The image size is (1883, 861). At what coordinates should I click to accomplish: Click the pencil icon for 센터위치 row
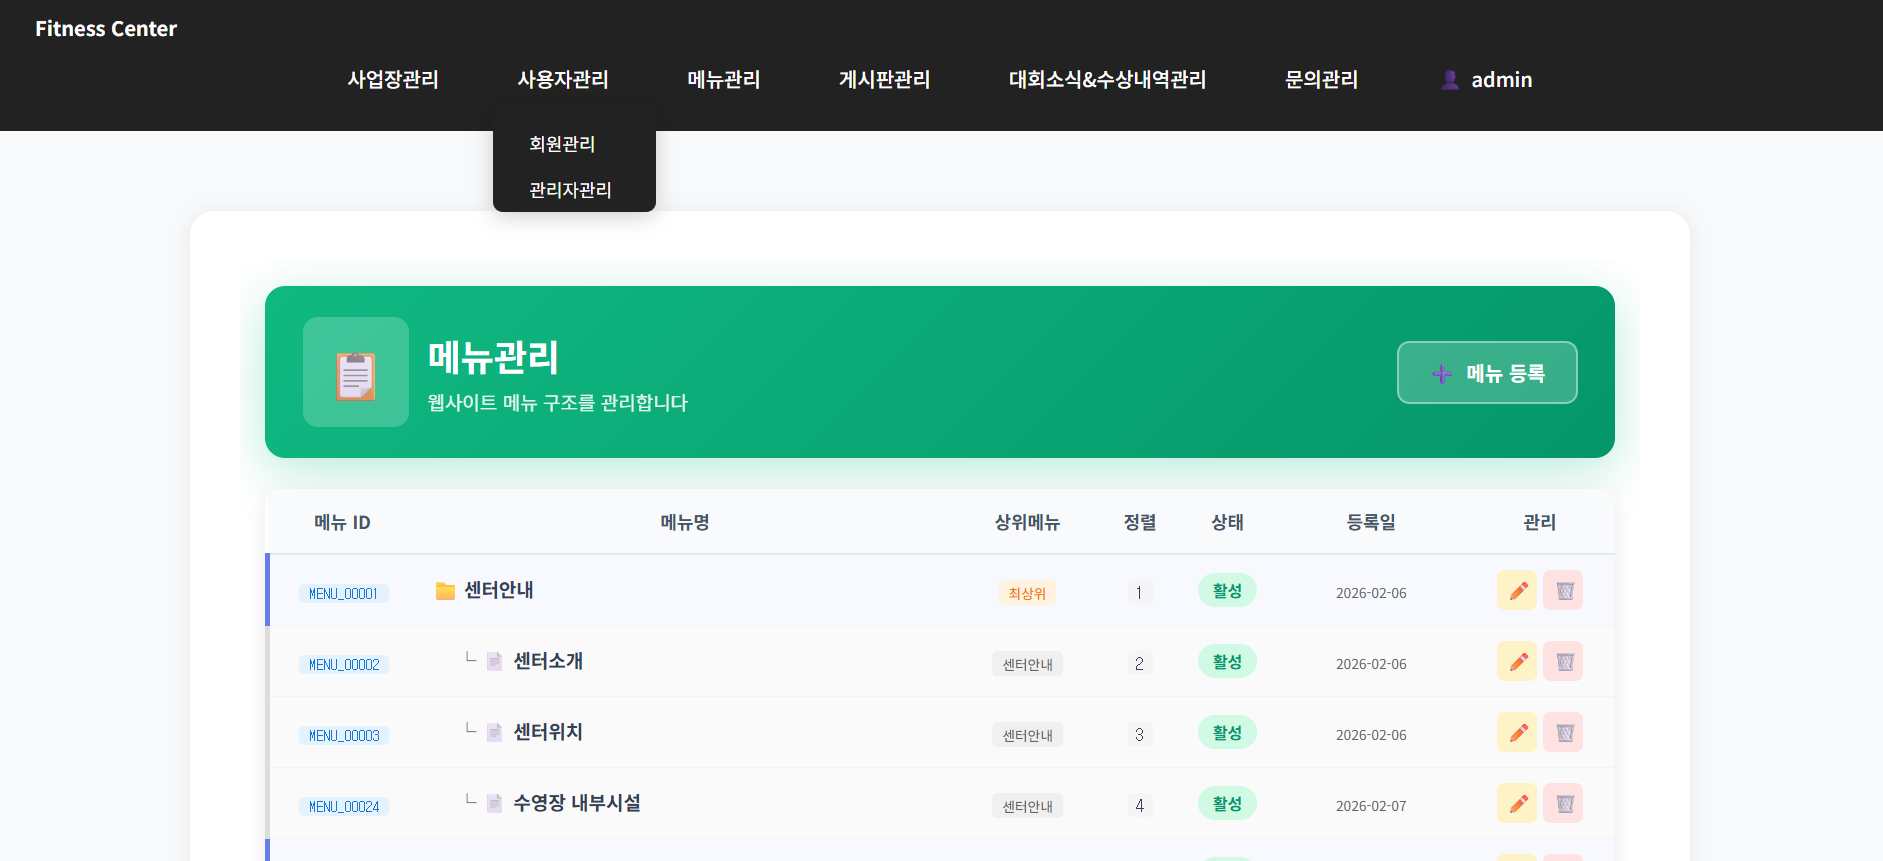click(1516, 732)
